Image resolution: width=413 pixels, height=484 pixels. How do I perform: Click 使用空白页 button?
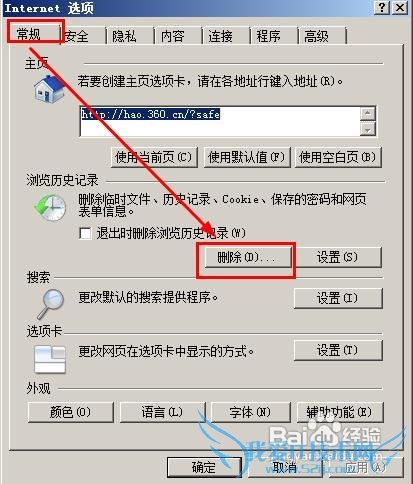click(338, 157)
